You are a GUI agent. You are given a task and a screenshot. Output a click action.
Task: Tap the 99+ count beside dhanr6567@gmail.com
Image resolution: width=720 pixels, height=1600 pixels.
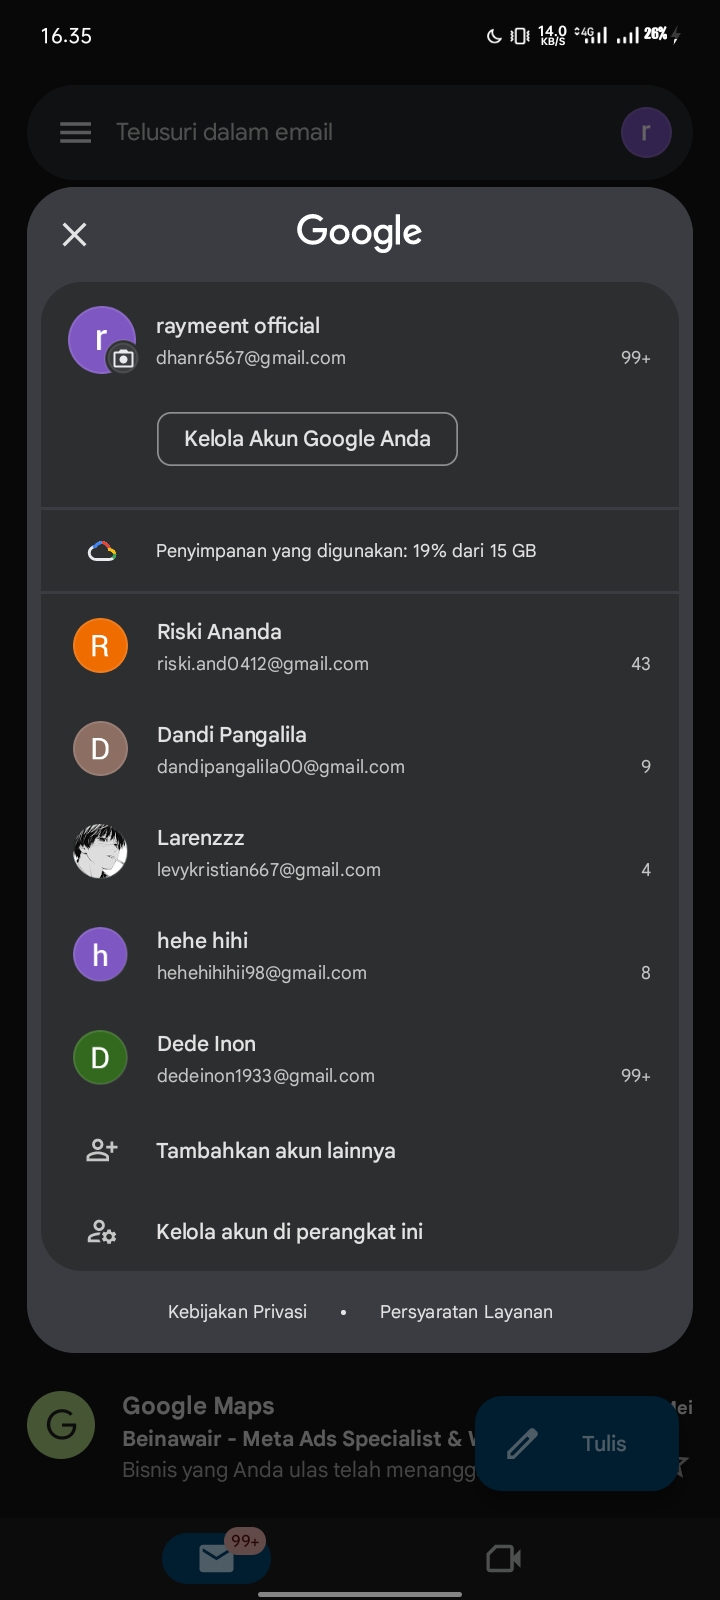pos(636,358)
